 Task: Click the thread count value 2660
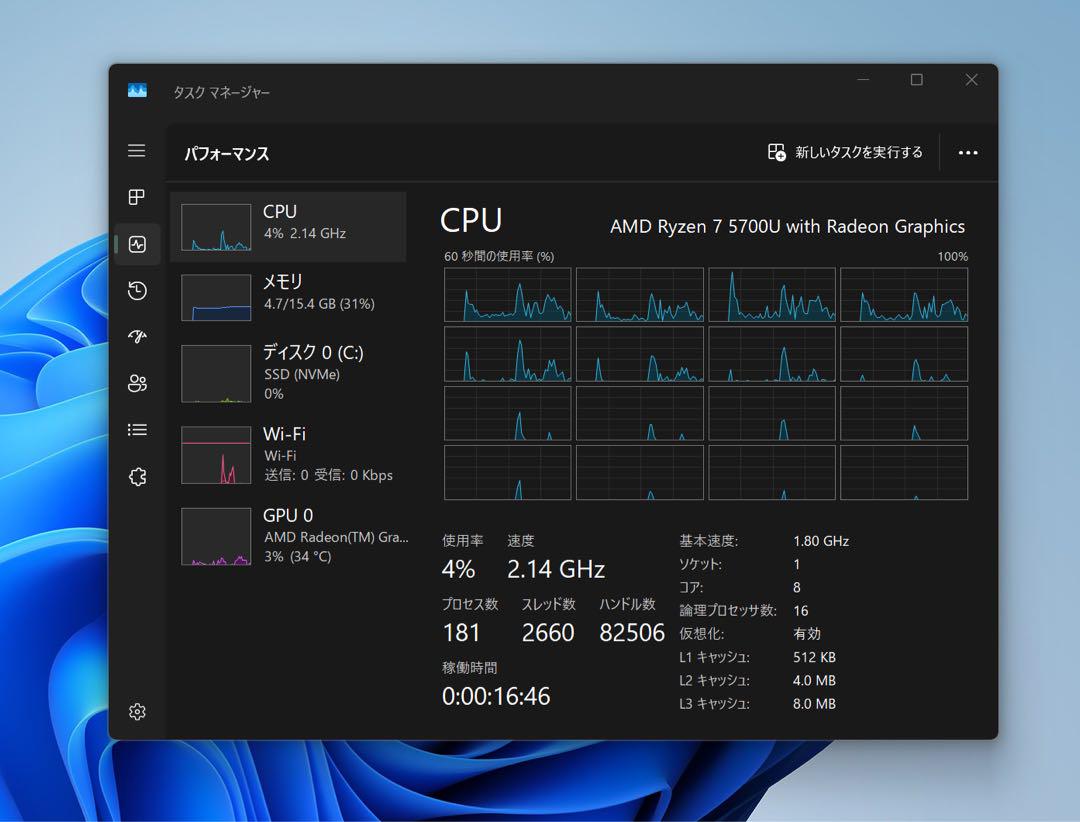(548, 633)
